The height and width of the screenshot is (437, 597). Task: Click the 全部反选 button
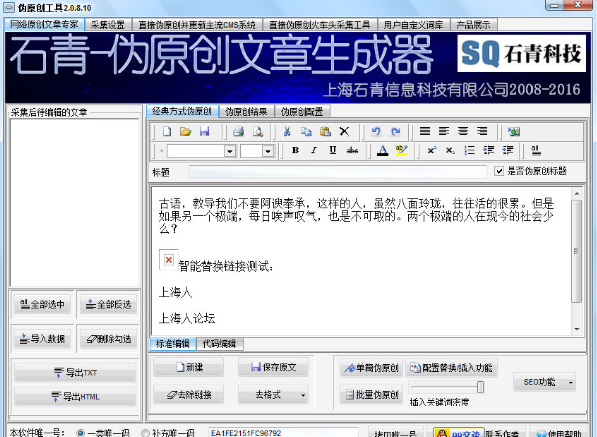[109, 304]
